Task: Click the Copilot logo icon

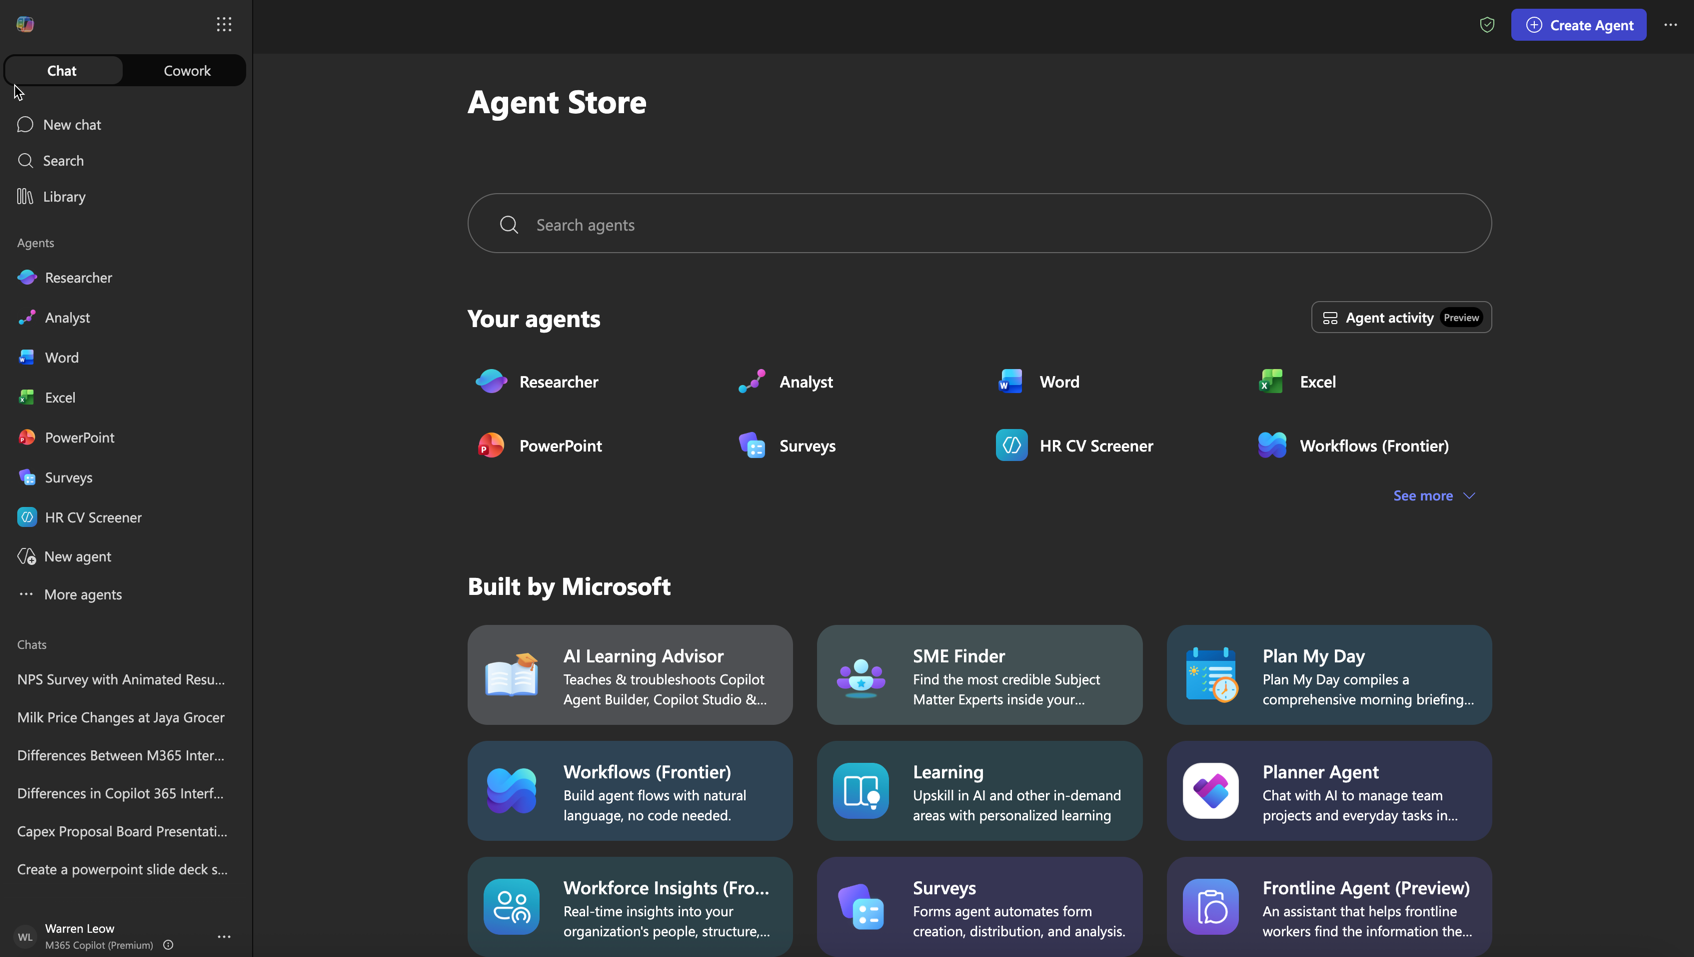Action: [25, 24]
